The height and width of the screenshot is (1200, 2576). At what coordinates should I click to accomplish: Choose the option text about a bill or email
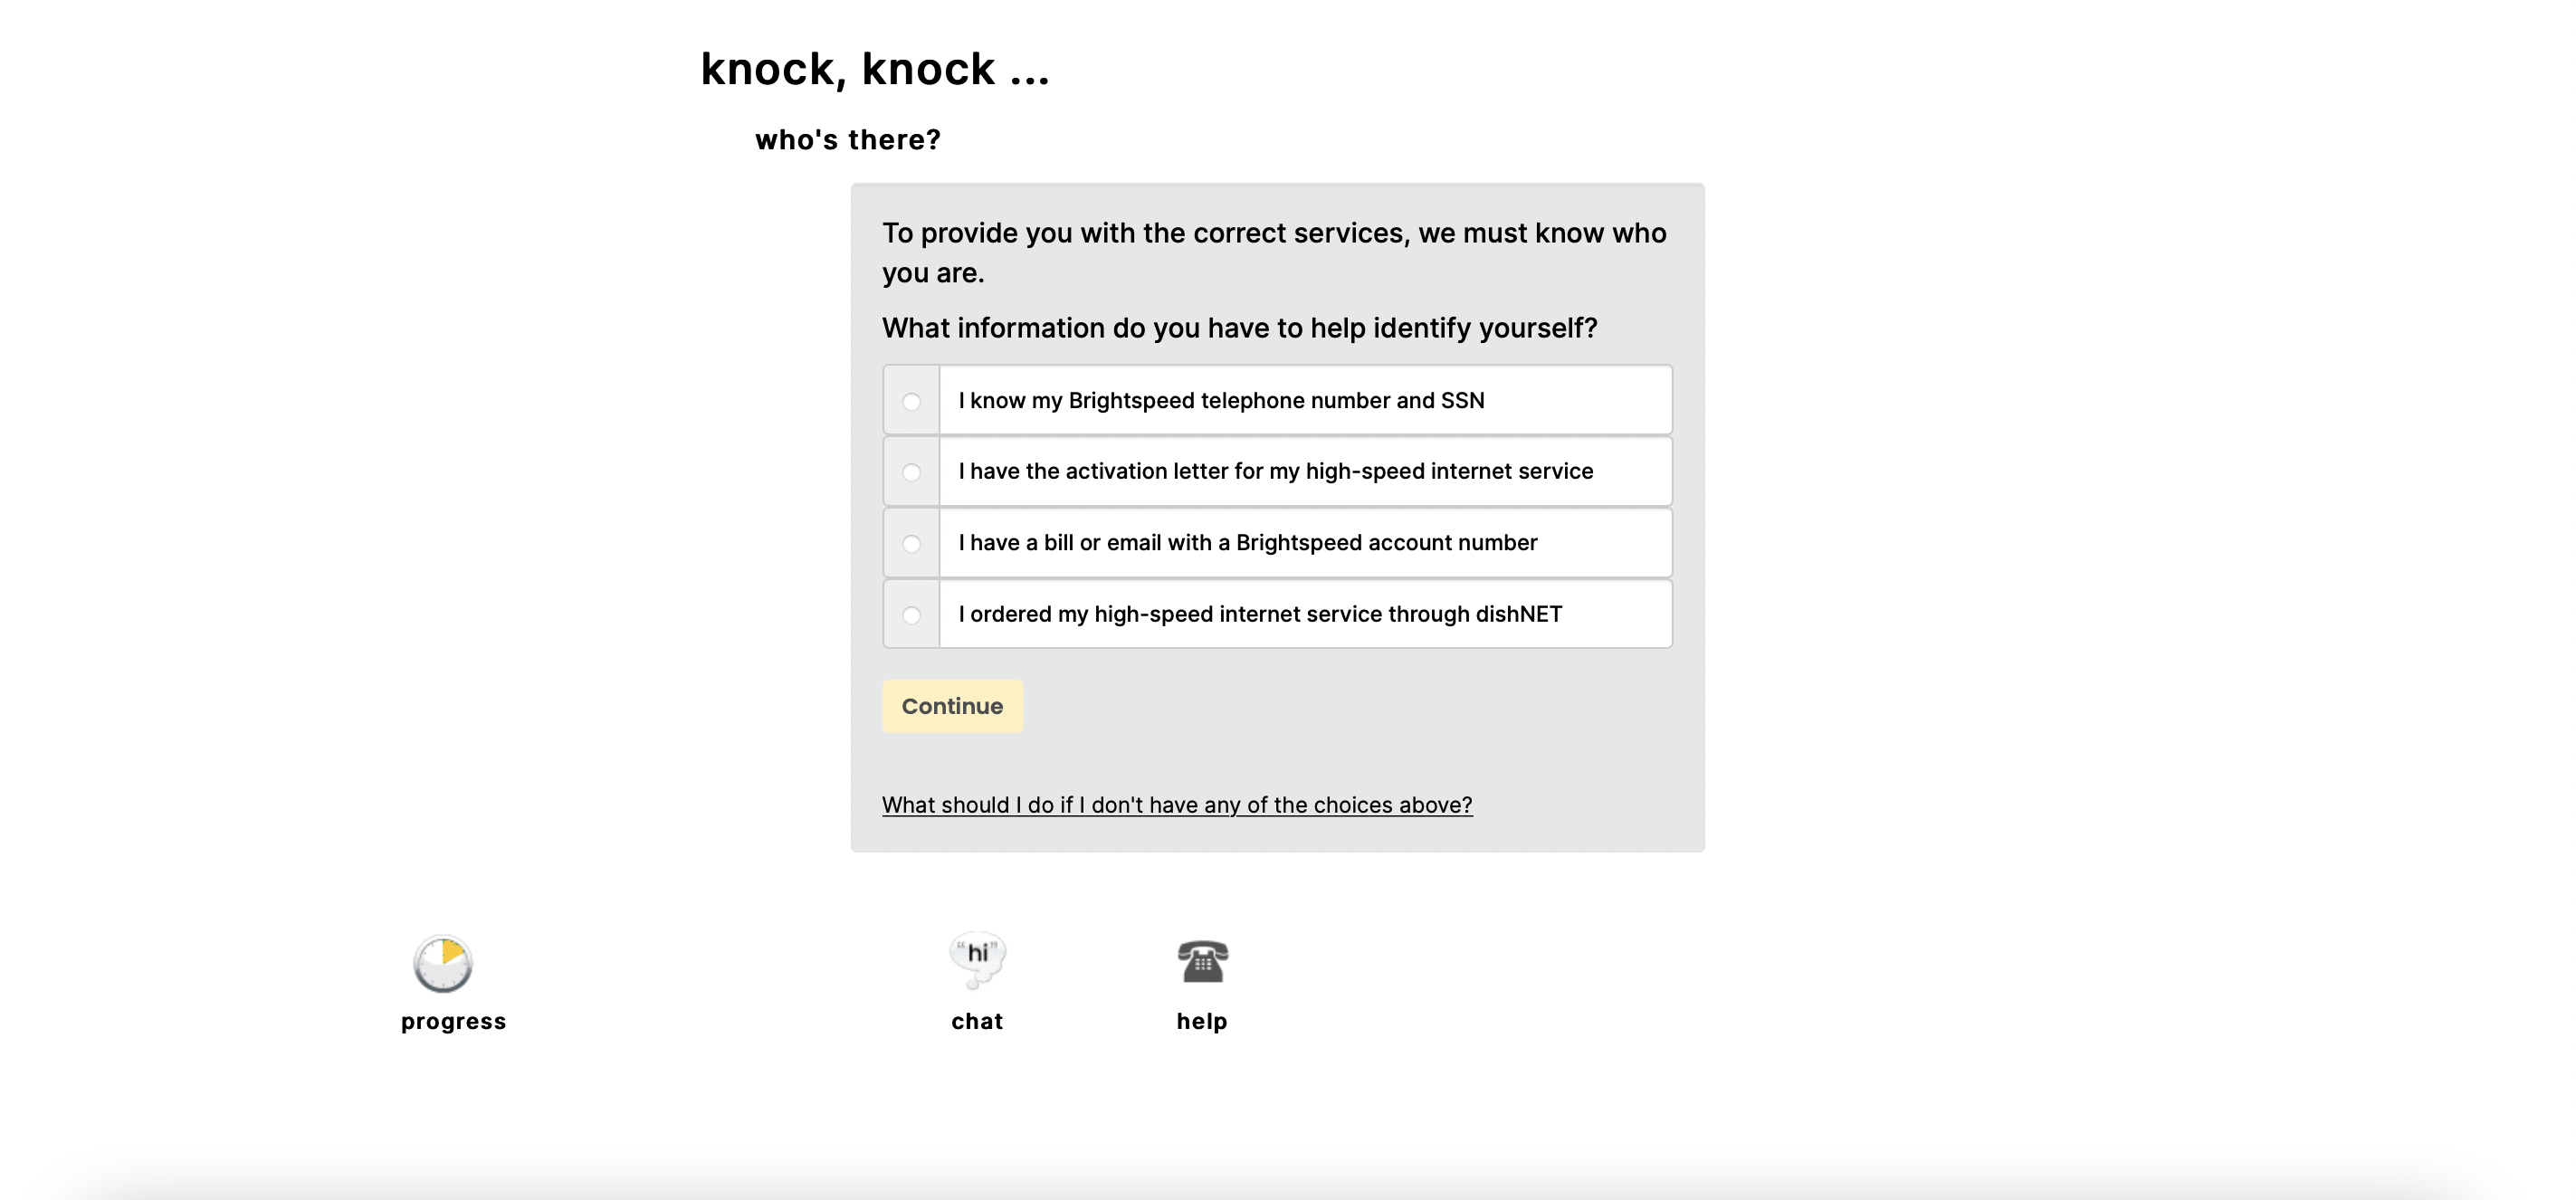[x=1248, y=542]
